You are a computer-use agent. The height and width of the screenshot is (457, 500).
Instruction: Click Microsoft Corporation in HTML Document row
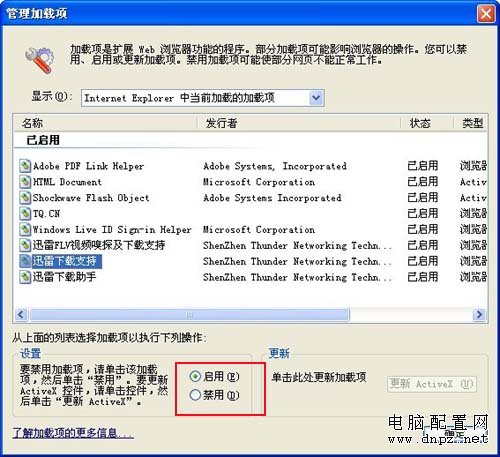pos(259,182)
